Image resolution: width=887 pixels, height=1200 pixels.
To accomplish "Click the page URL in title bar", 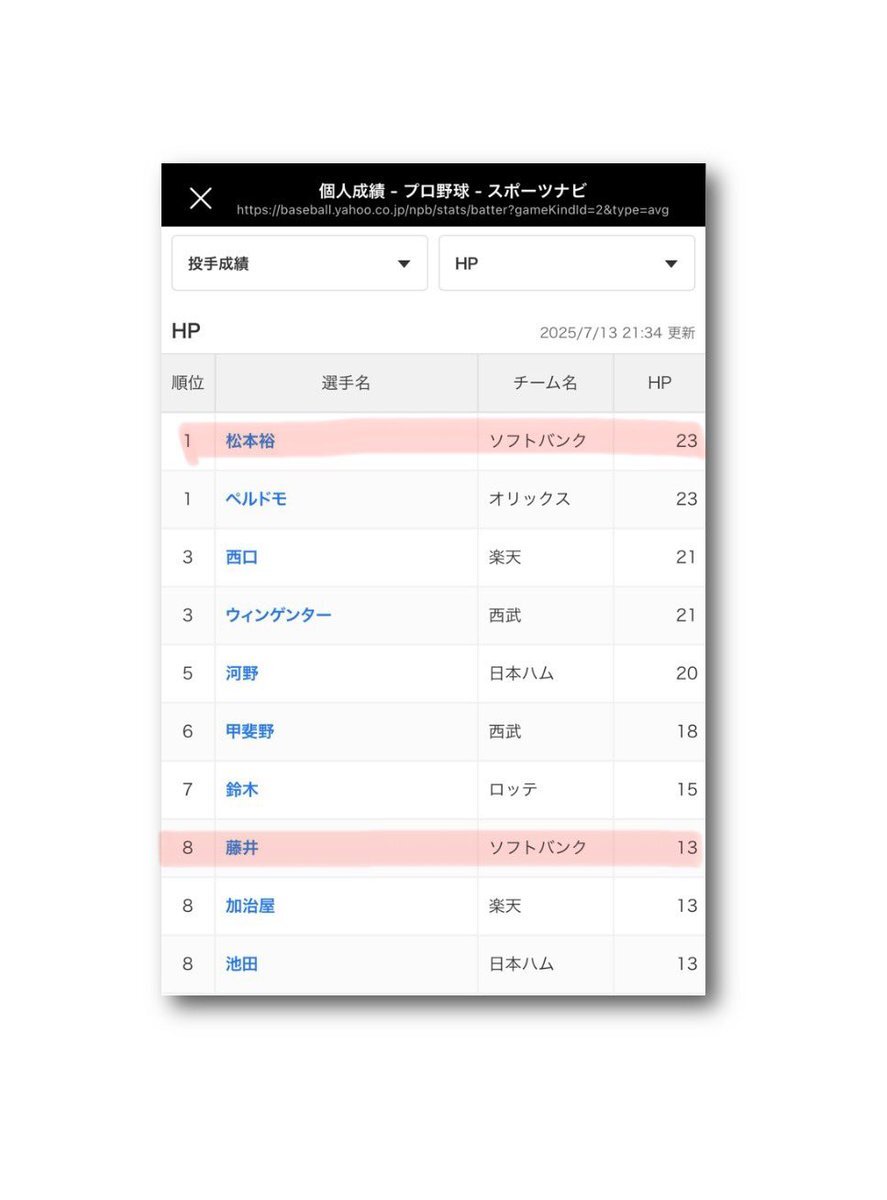I will (453, 211).
